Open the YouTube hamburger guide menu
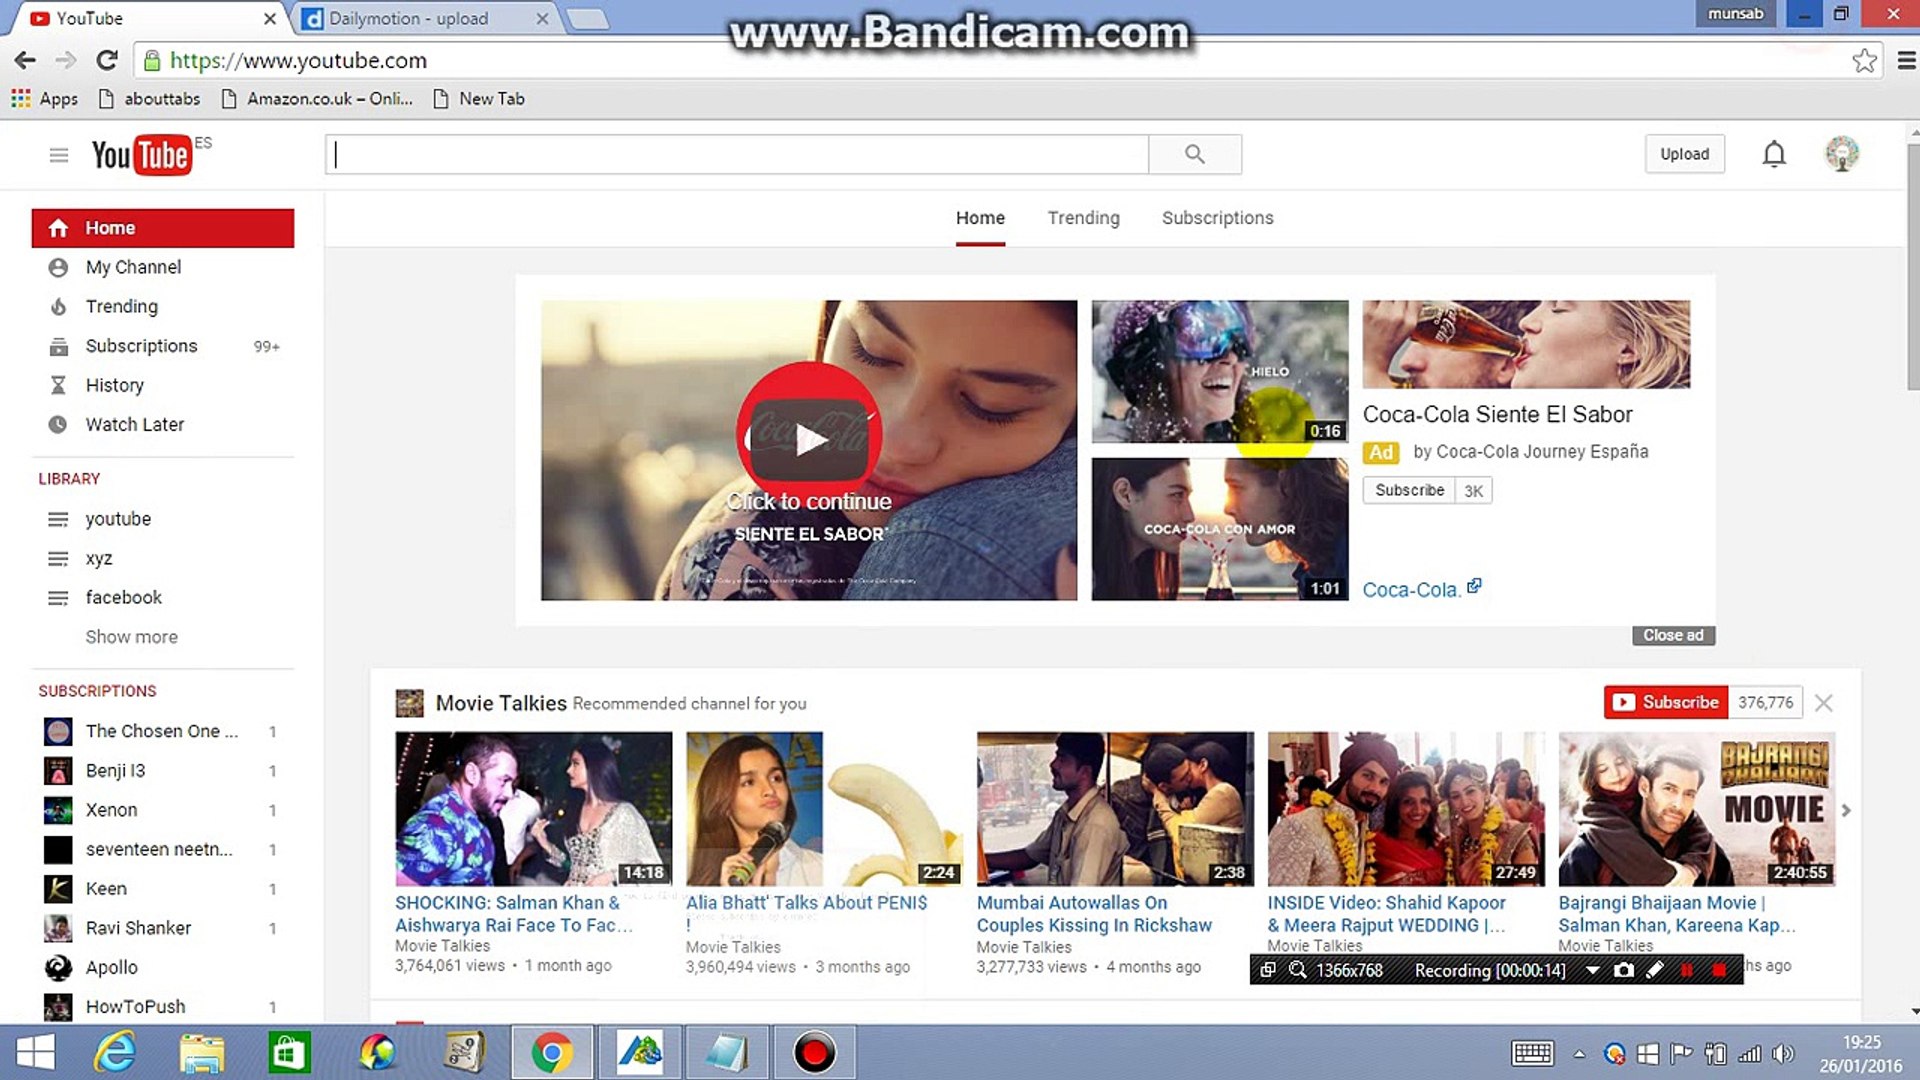 tap(58, 155)
